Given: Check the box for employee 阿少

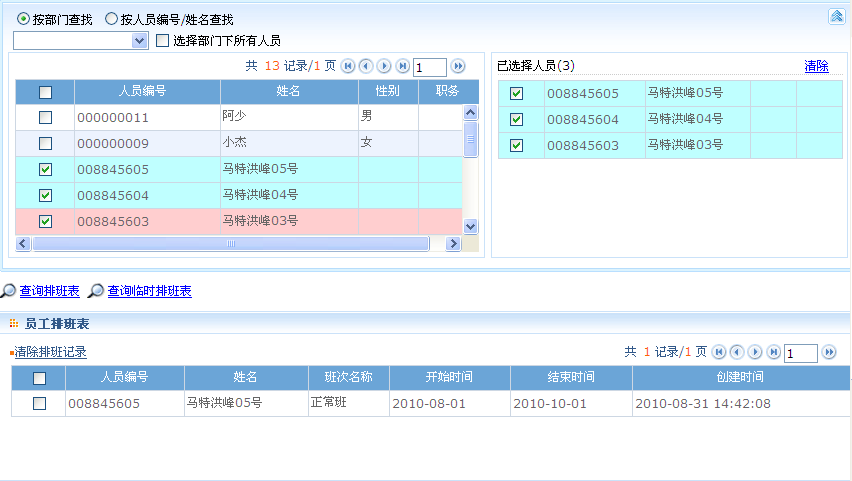Looking at the screenshot, I should [45, 117].
